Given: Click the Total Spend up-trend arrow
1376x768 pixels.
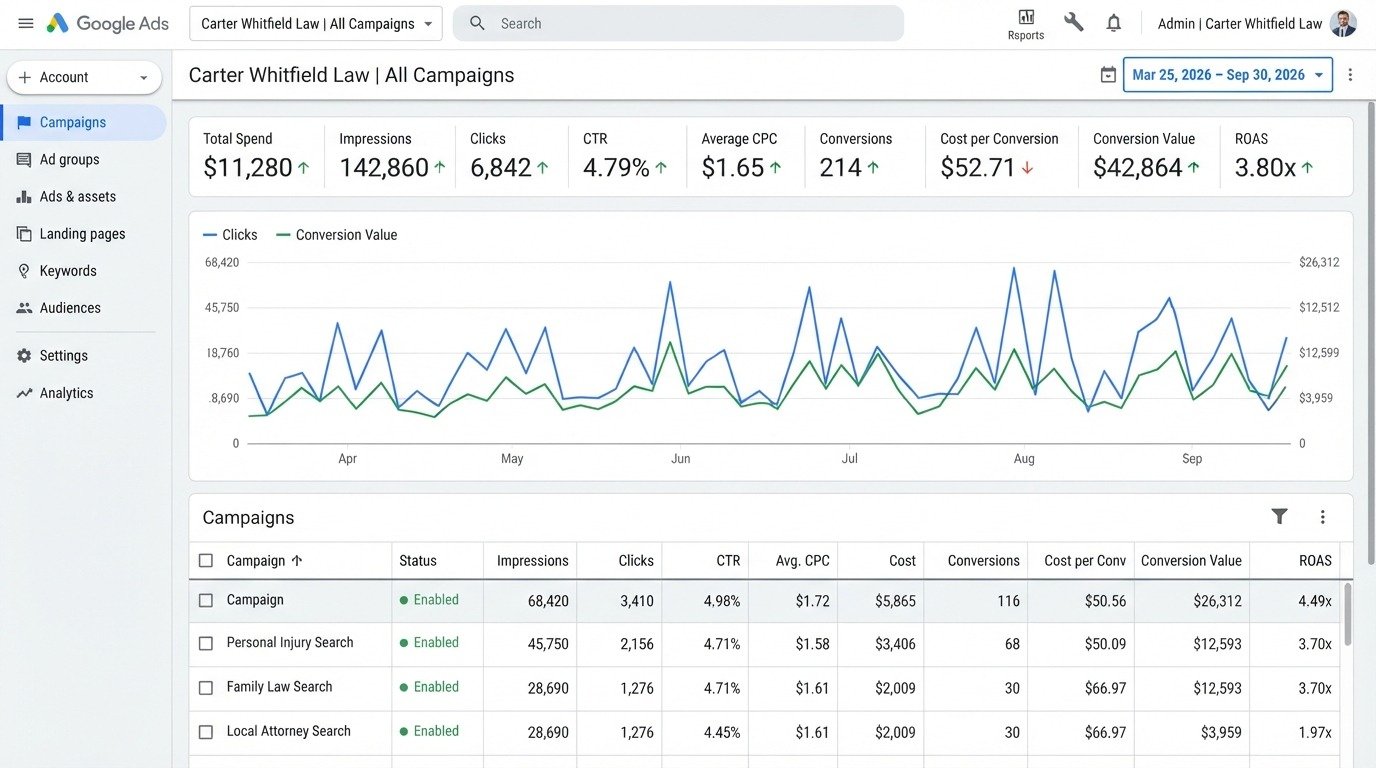Looking at the screenshot, I should point(303,168).
